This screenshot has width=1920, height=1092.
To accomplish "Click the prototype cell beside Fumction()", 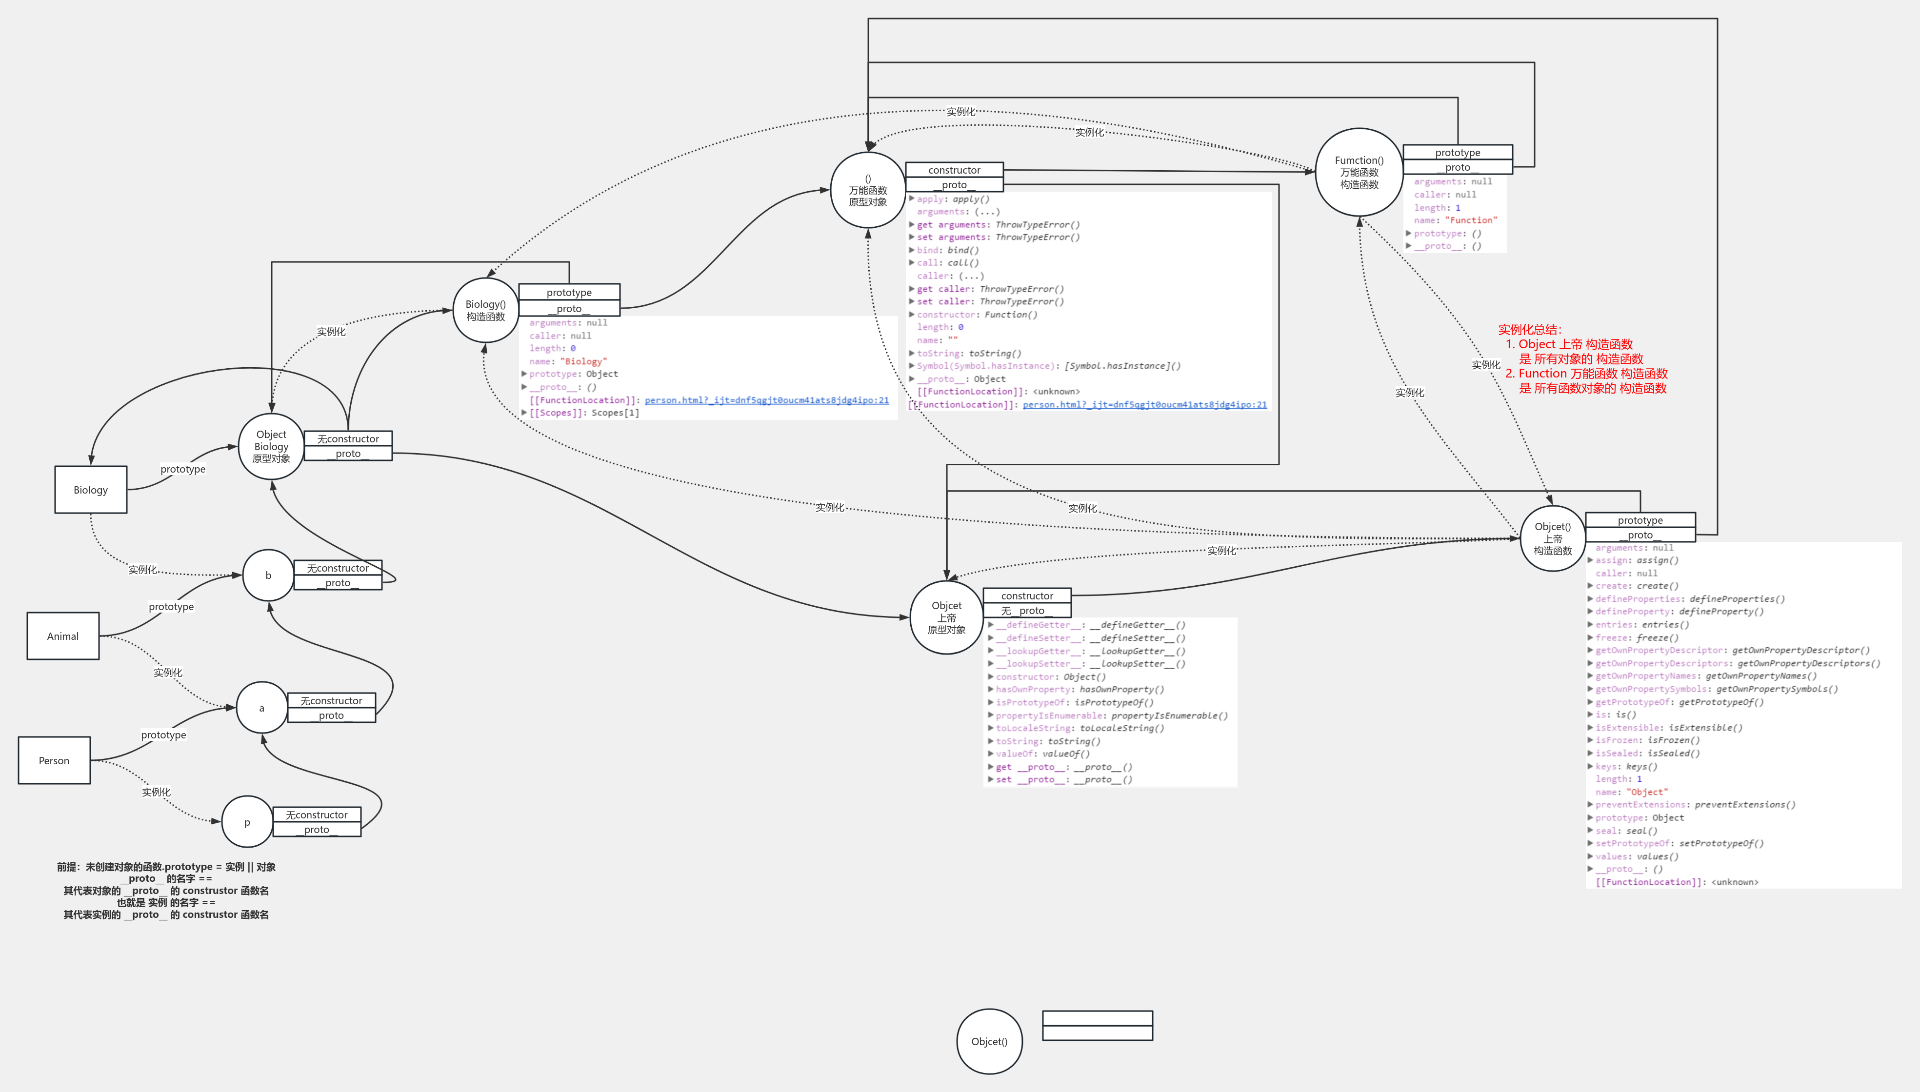I will (1457, 153).
